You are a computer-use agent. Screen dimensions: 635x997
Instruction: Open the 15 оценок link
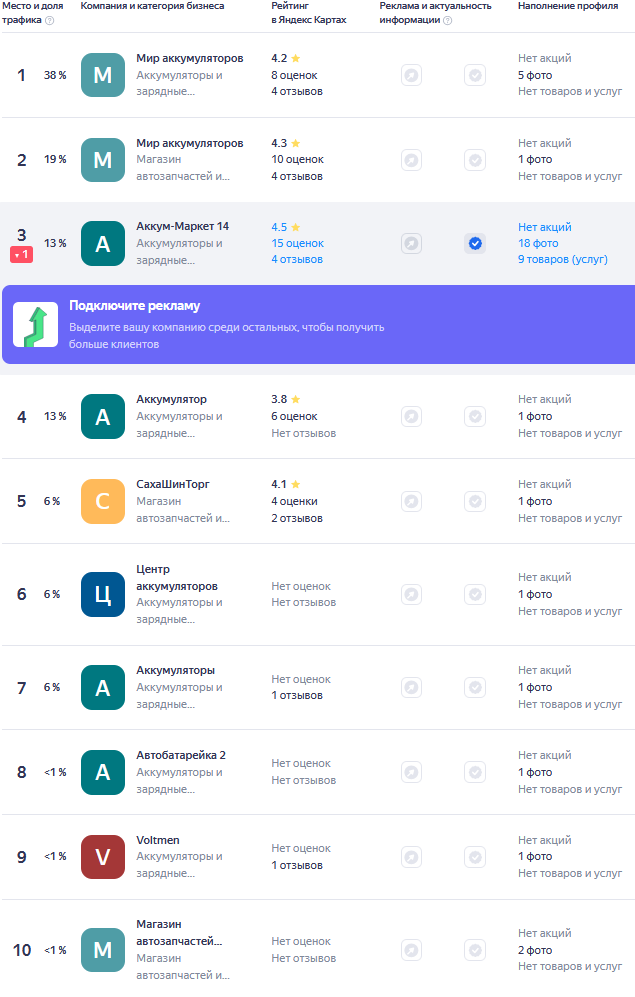(x=297, y=244)
